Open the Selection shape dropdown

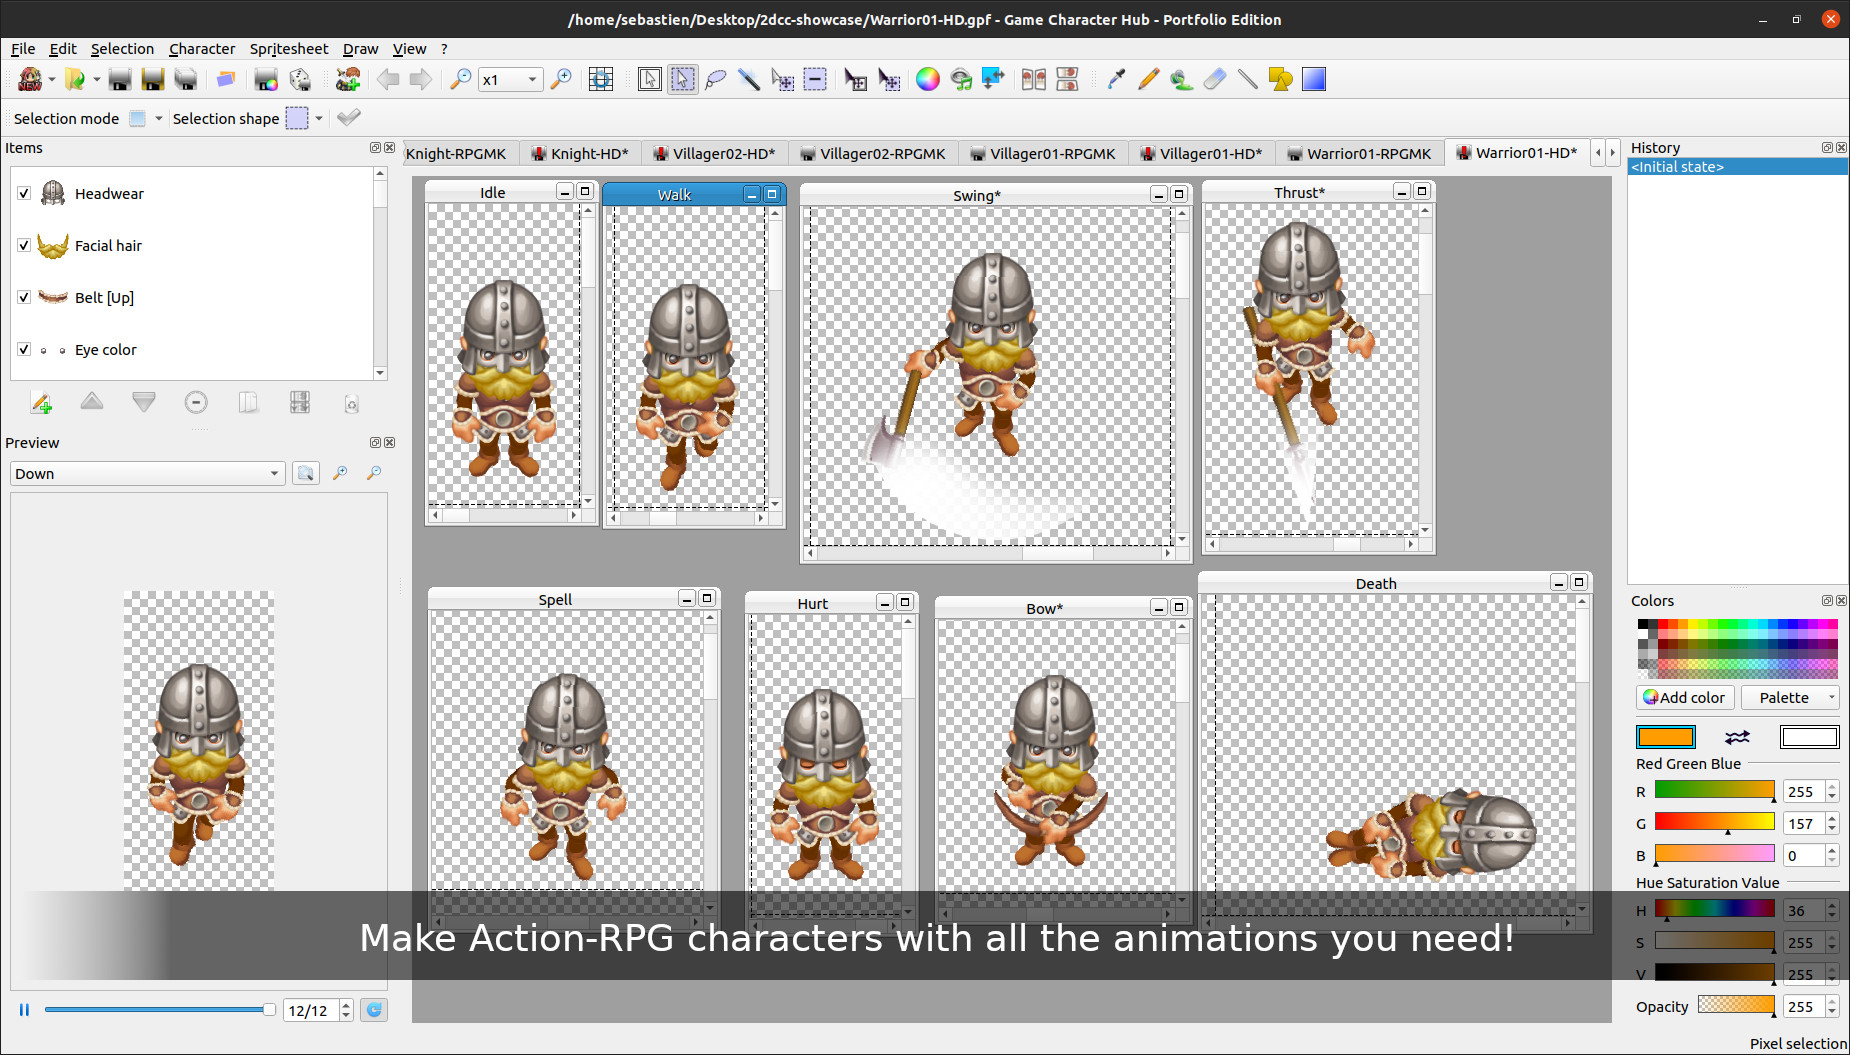point(318,118)
